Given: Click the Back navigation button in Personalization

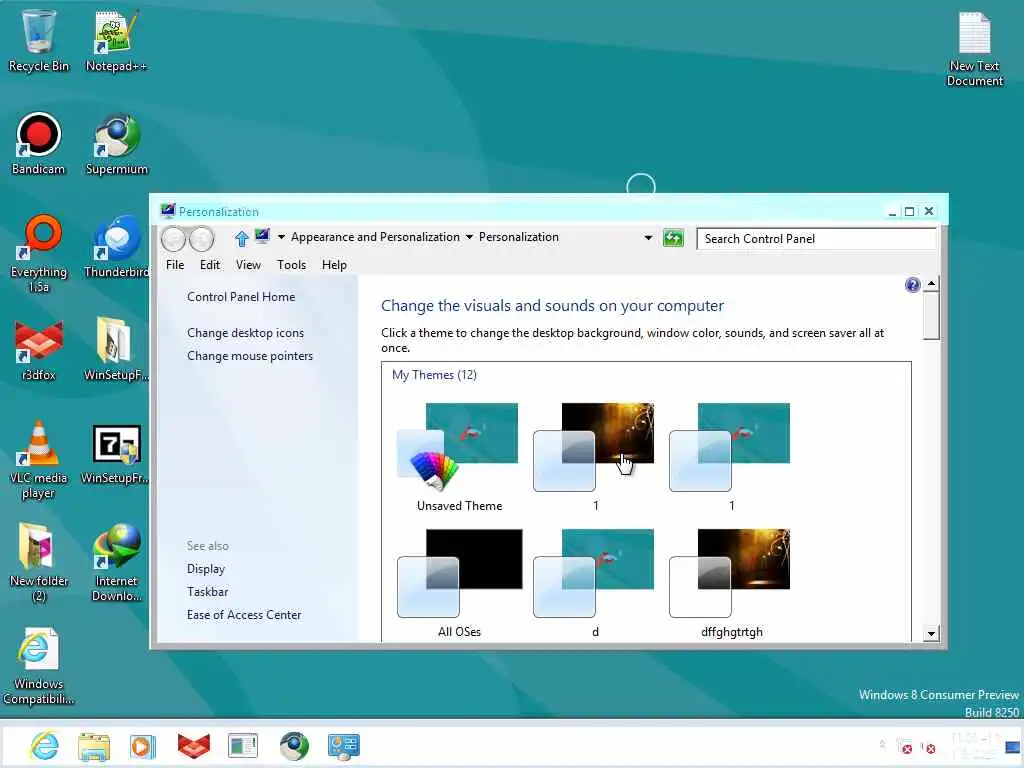Looking at the screenshot, I should (174, 239).
